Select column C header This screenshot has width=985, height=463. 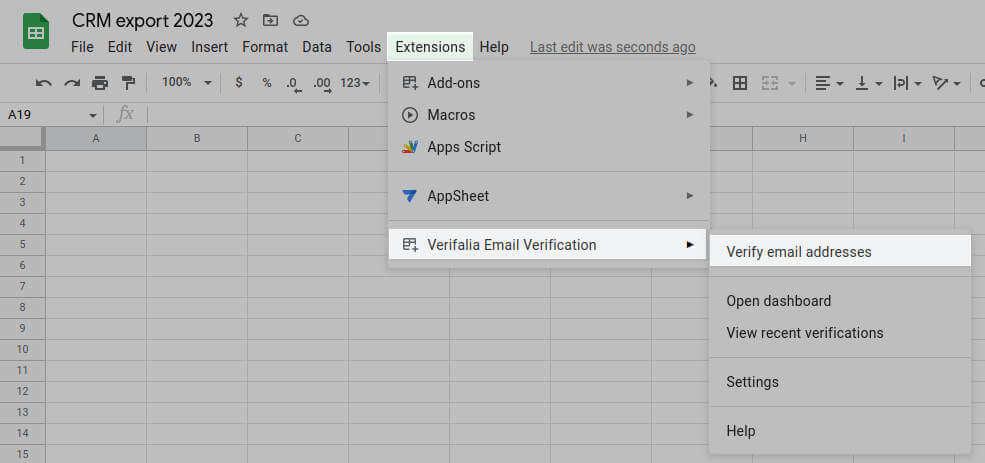(298, 138)
